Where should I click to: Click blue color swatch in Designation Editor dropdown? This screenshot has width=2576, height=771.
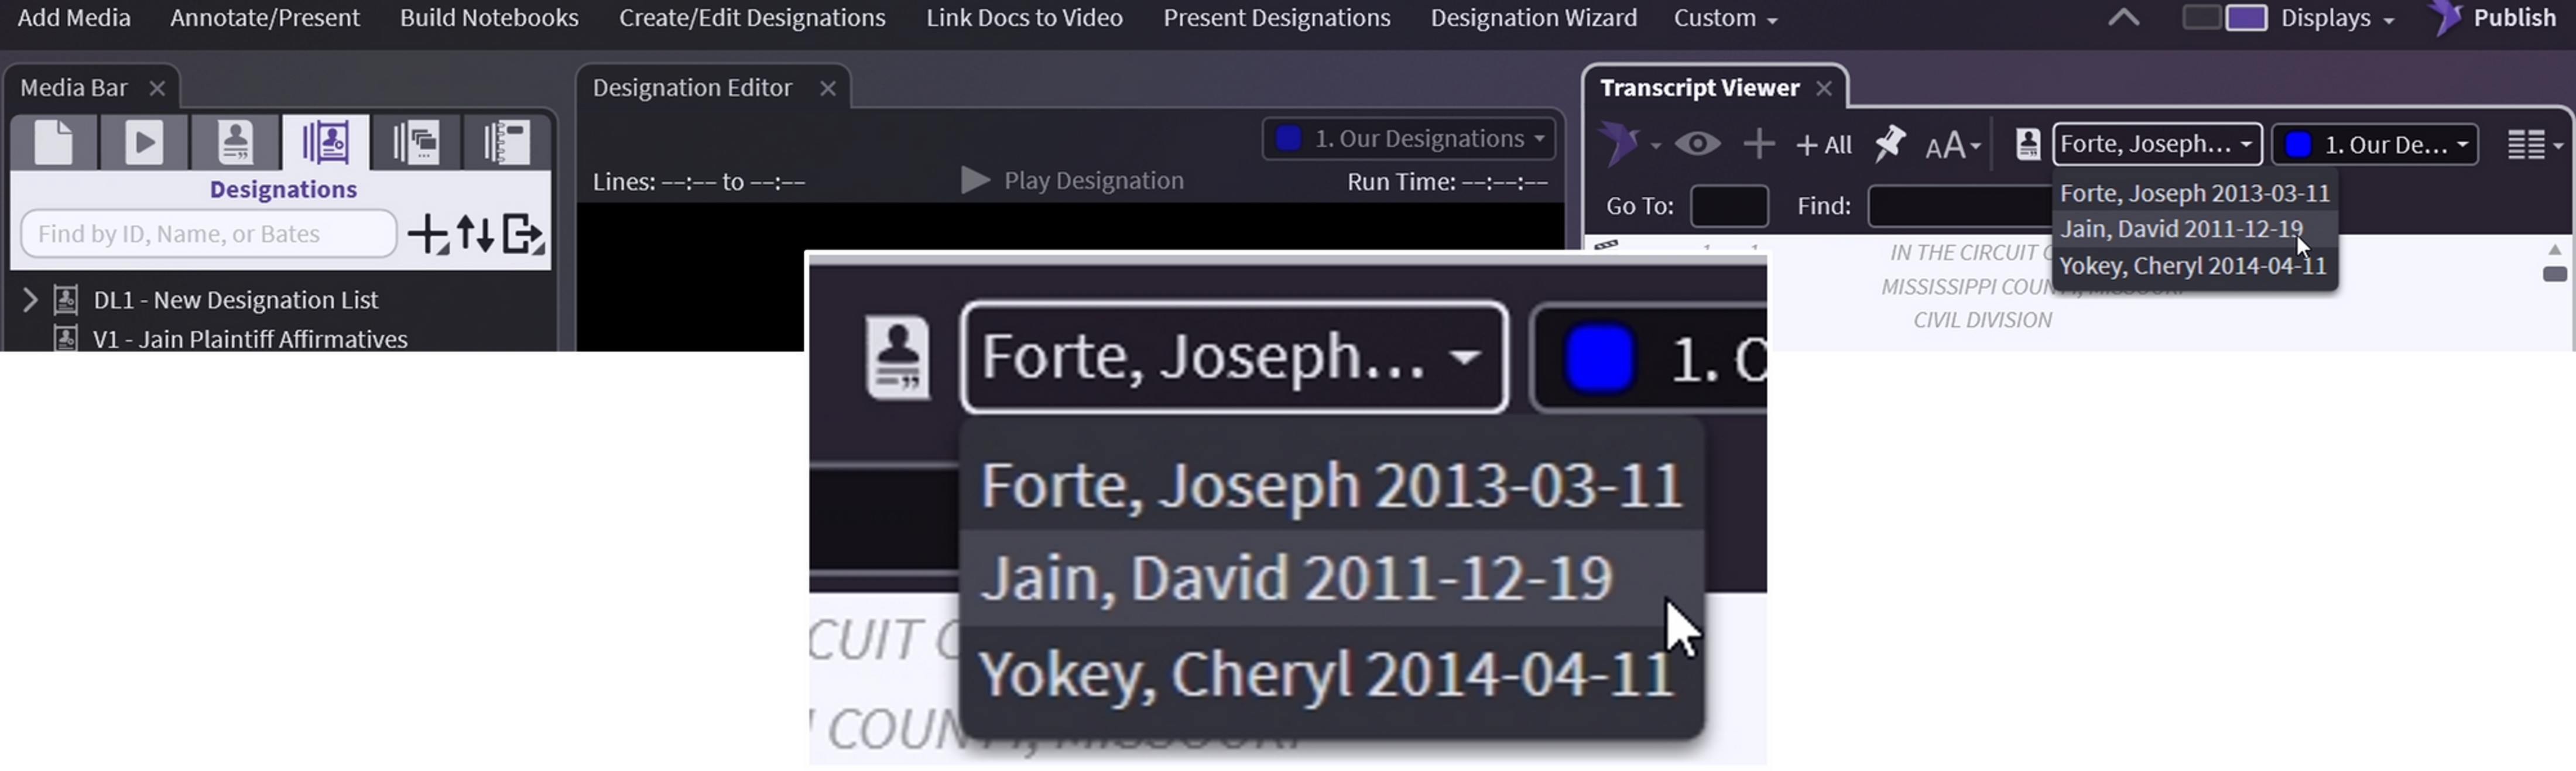click(1289, 139)
